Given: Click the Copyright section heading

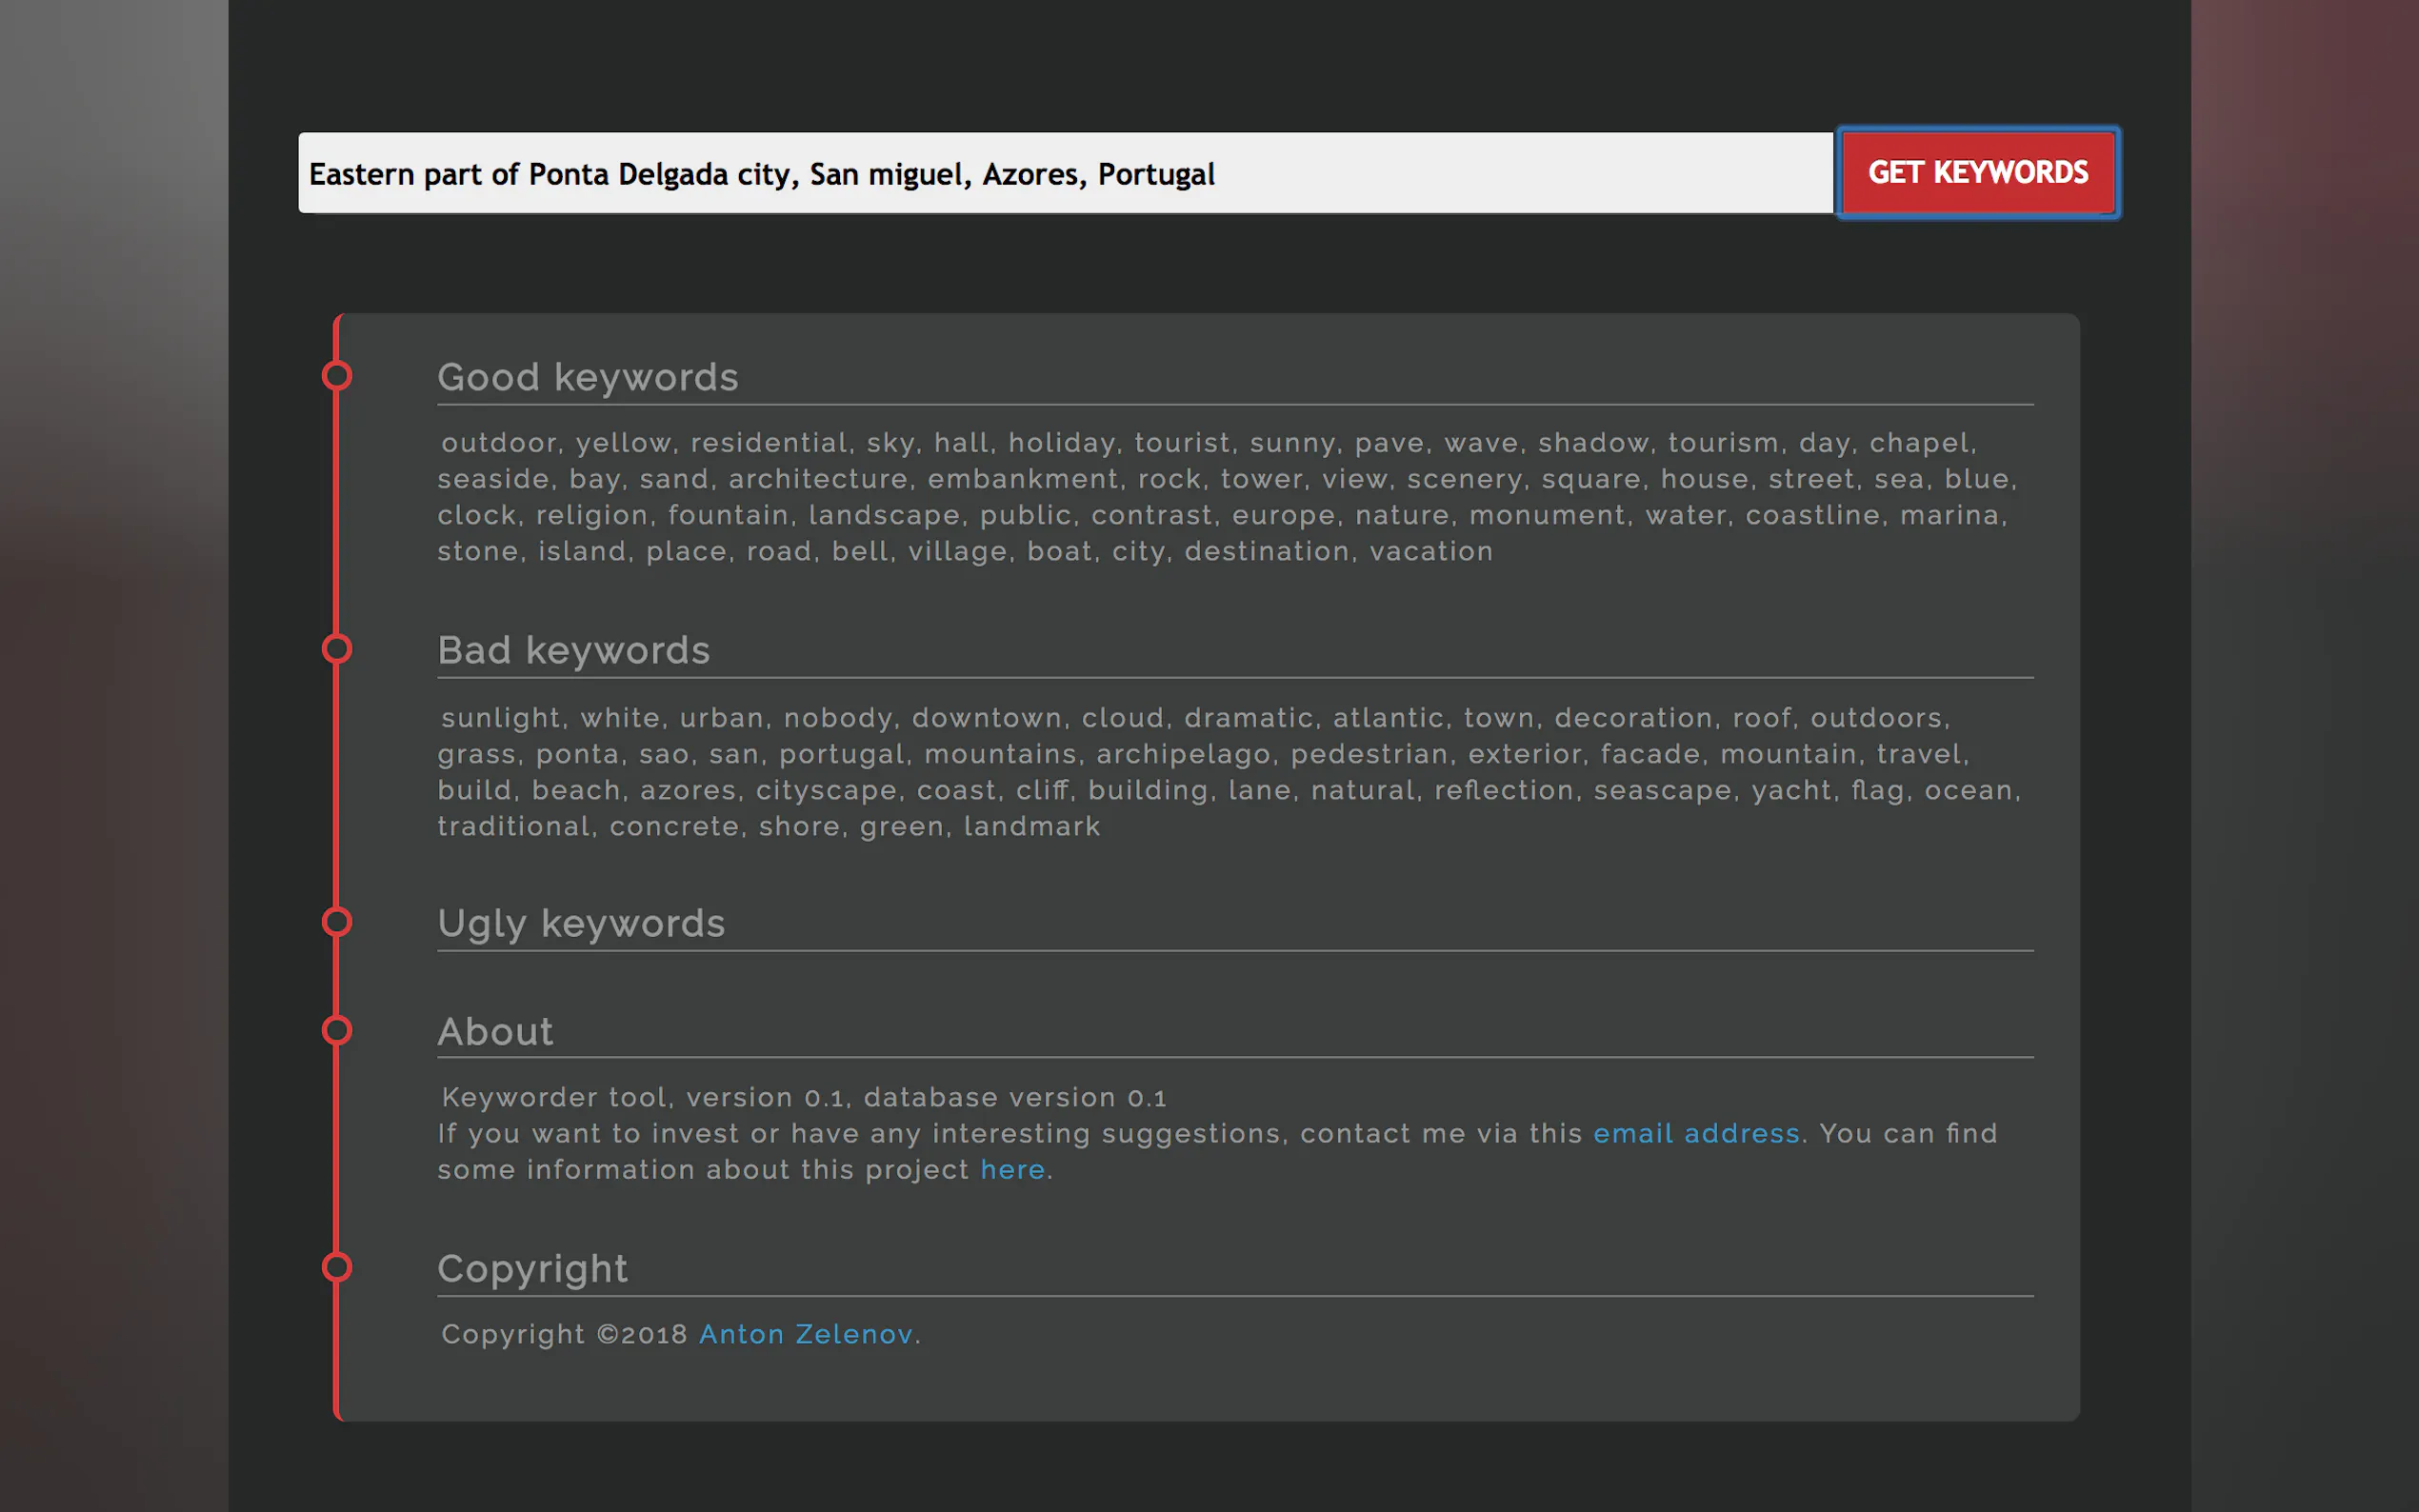Looking at the screenshot, I should (532, 1269).
